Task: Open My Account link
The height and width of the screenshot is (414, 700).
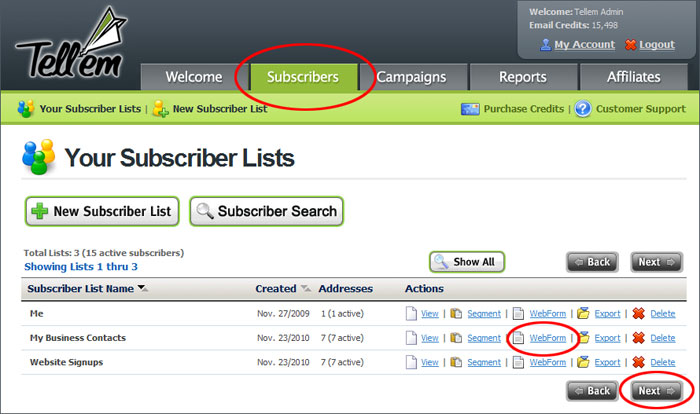Action: coord(584,45)
